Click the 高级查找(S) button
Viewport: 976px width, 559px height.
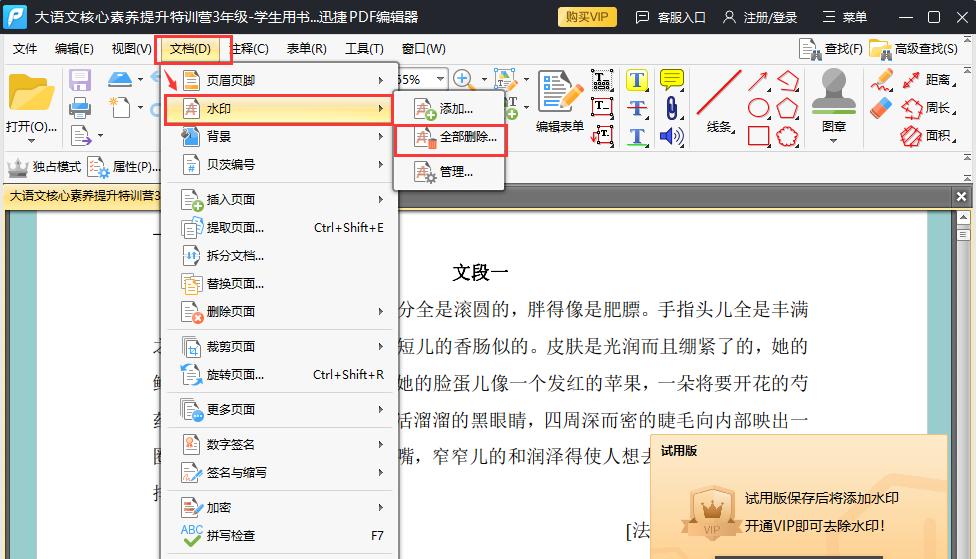point(914,49)
